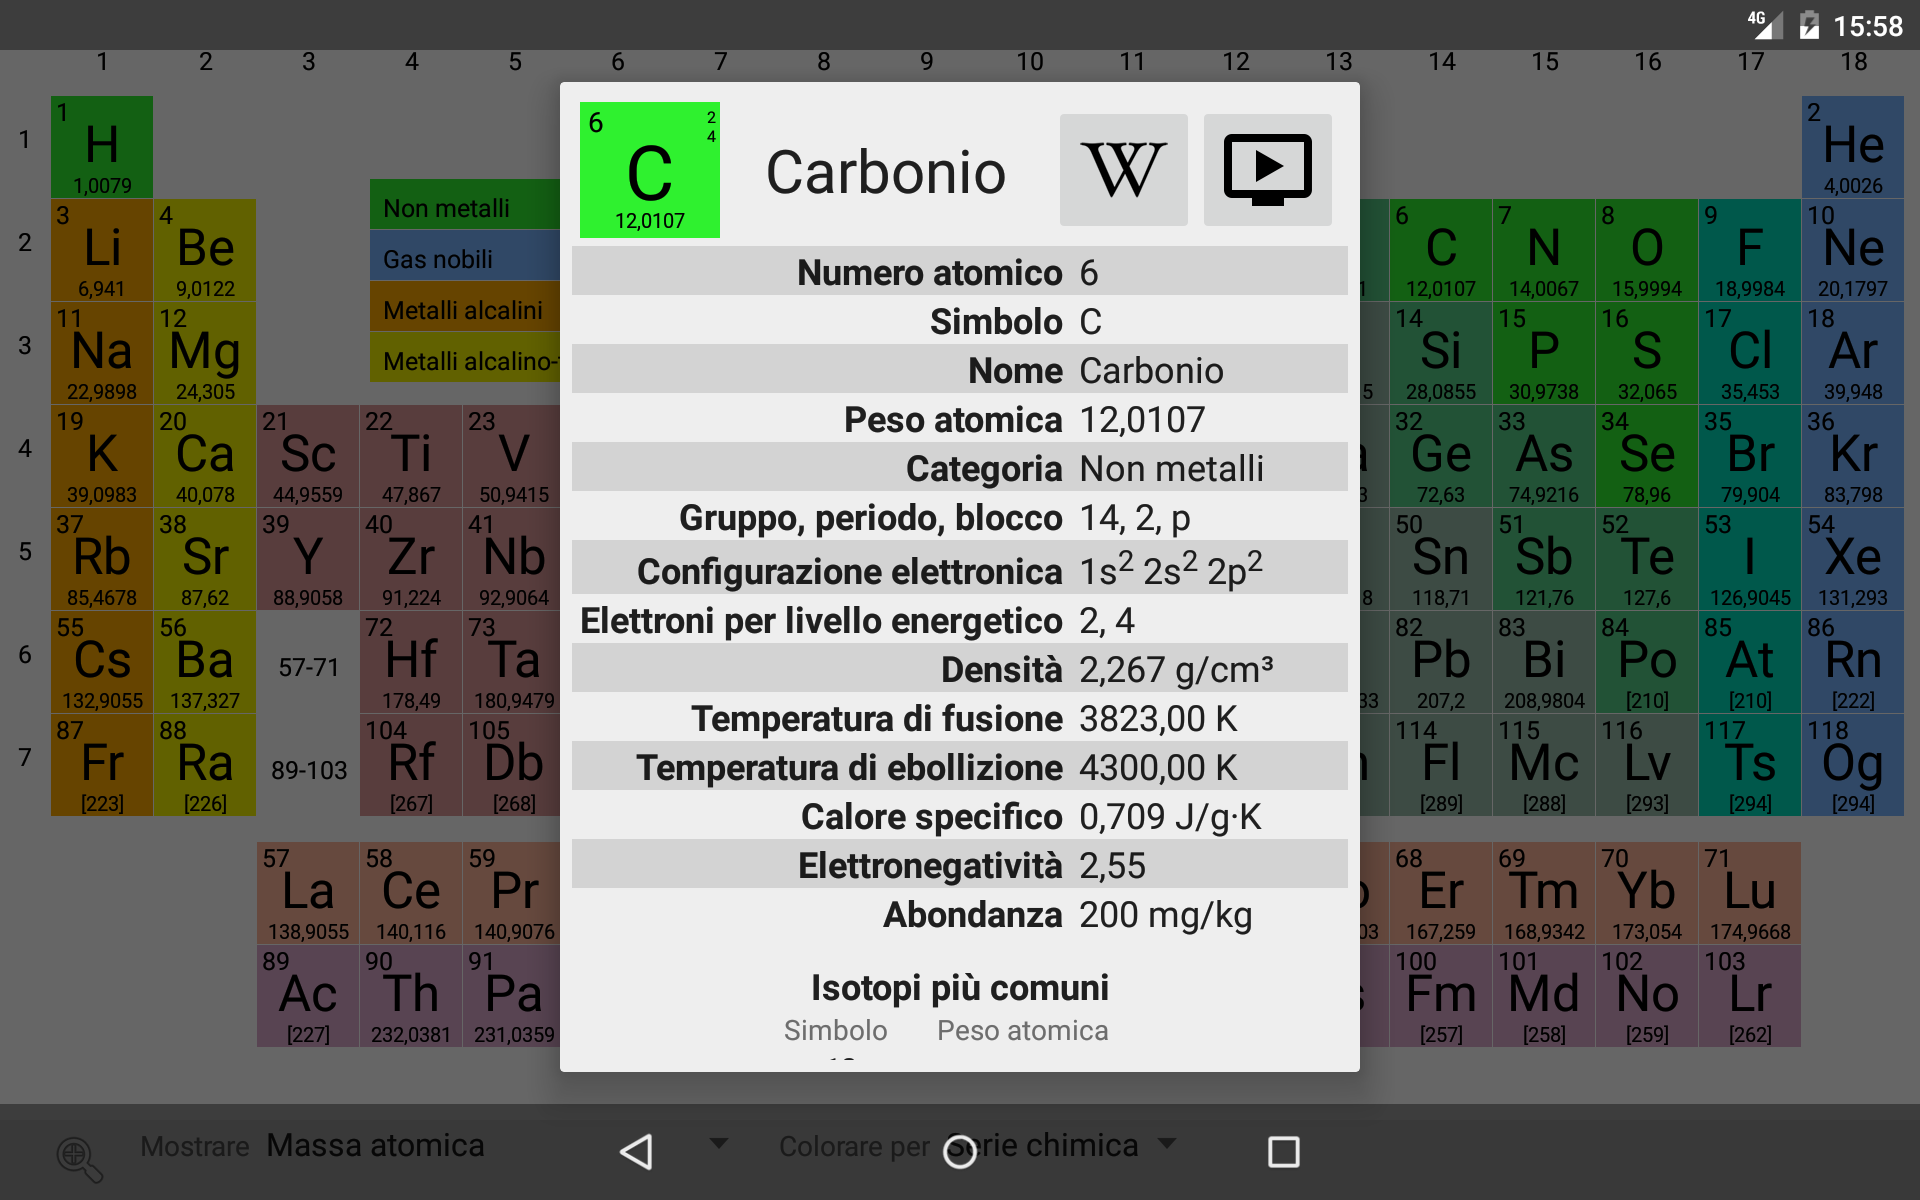Viewport: 1920px width, 1200px height.
Task: Tap the Helium element cell
Action: point(1852,147)
